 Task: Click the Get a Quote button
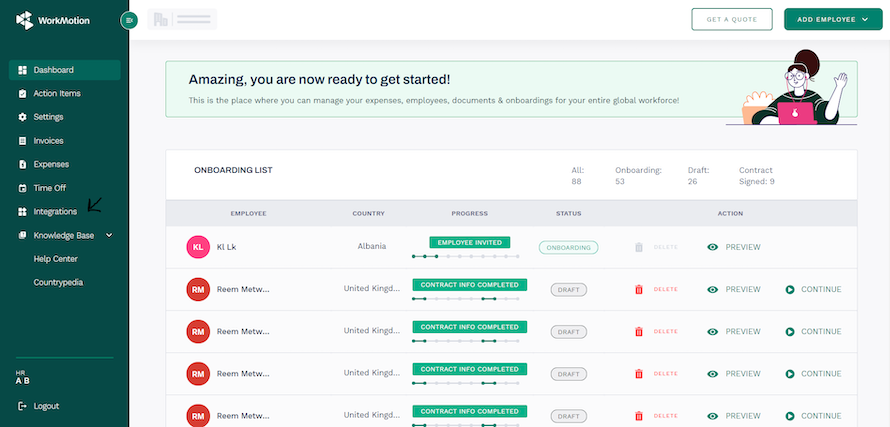click(x=732, y=19)
